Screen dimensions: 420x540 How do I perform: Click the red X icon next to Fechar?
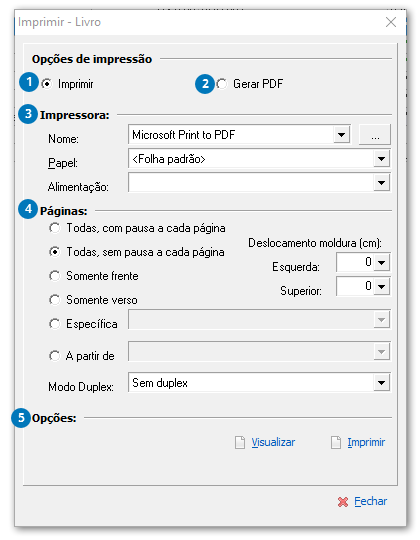pyautogui.click(x=343, y=502)
